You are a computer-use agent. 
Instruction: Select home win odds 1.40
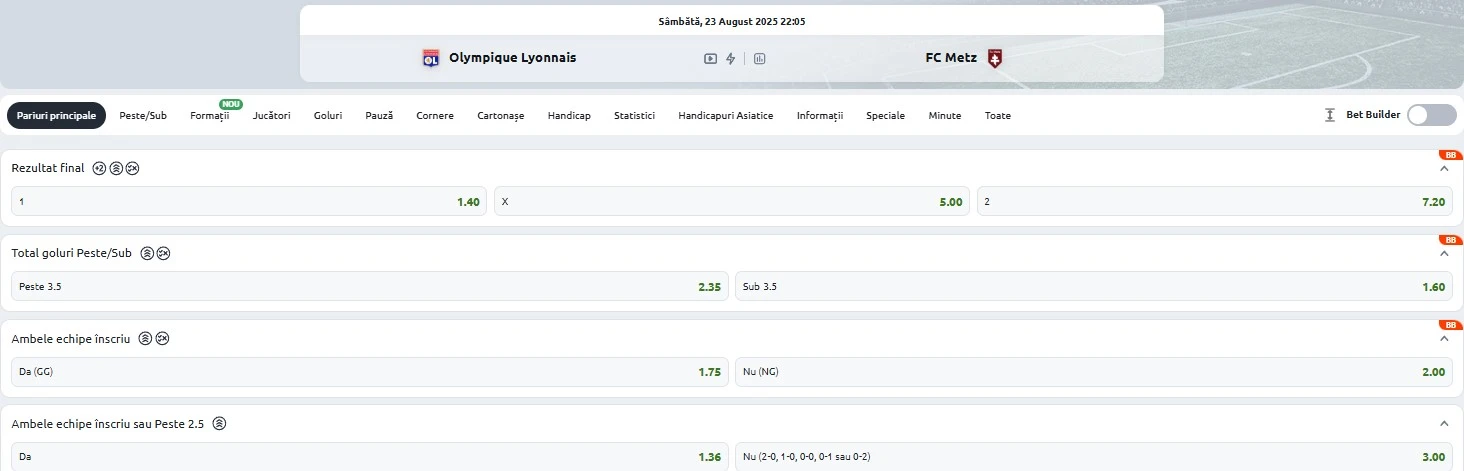[x=249, y=201]
